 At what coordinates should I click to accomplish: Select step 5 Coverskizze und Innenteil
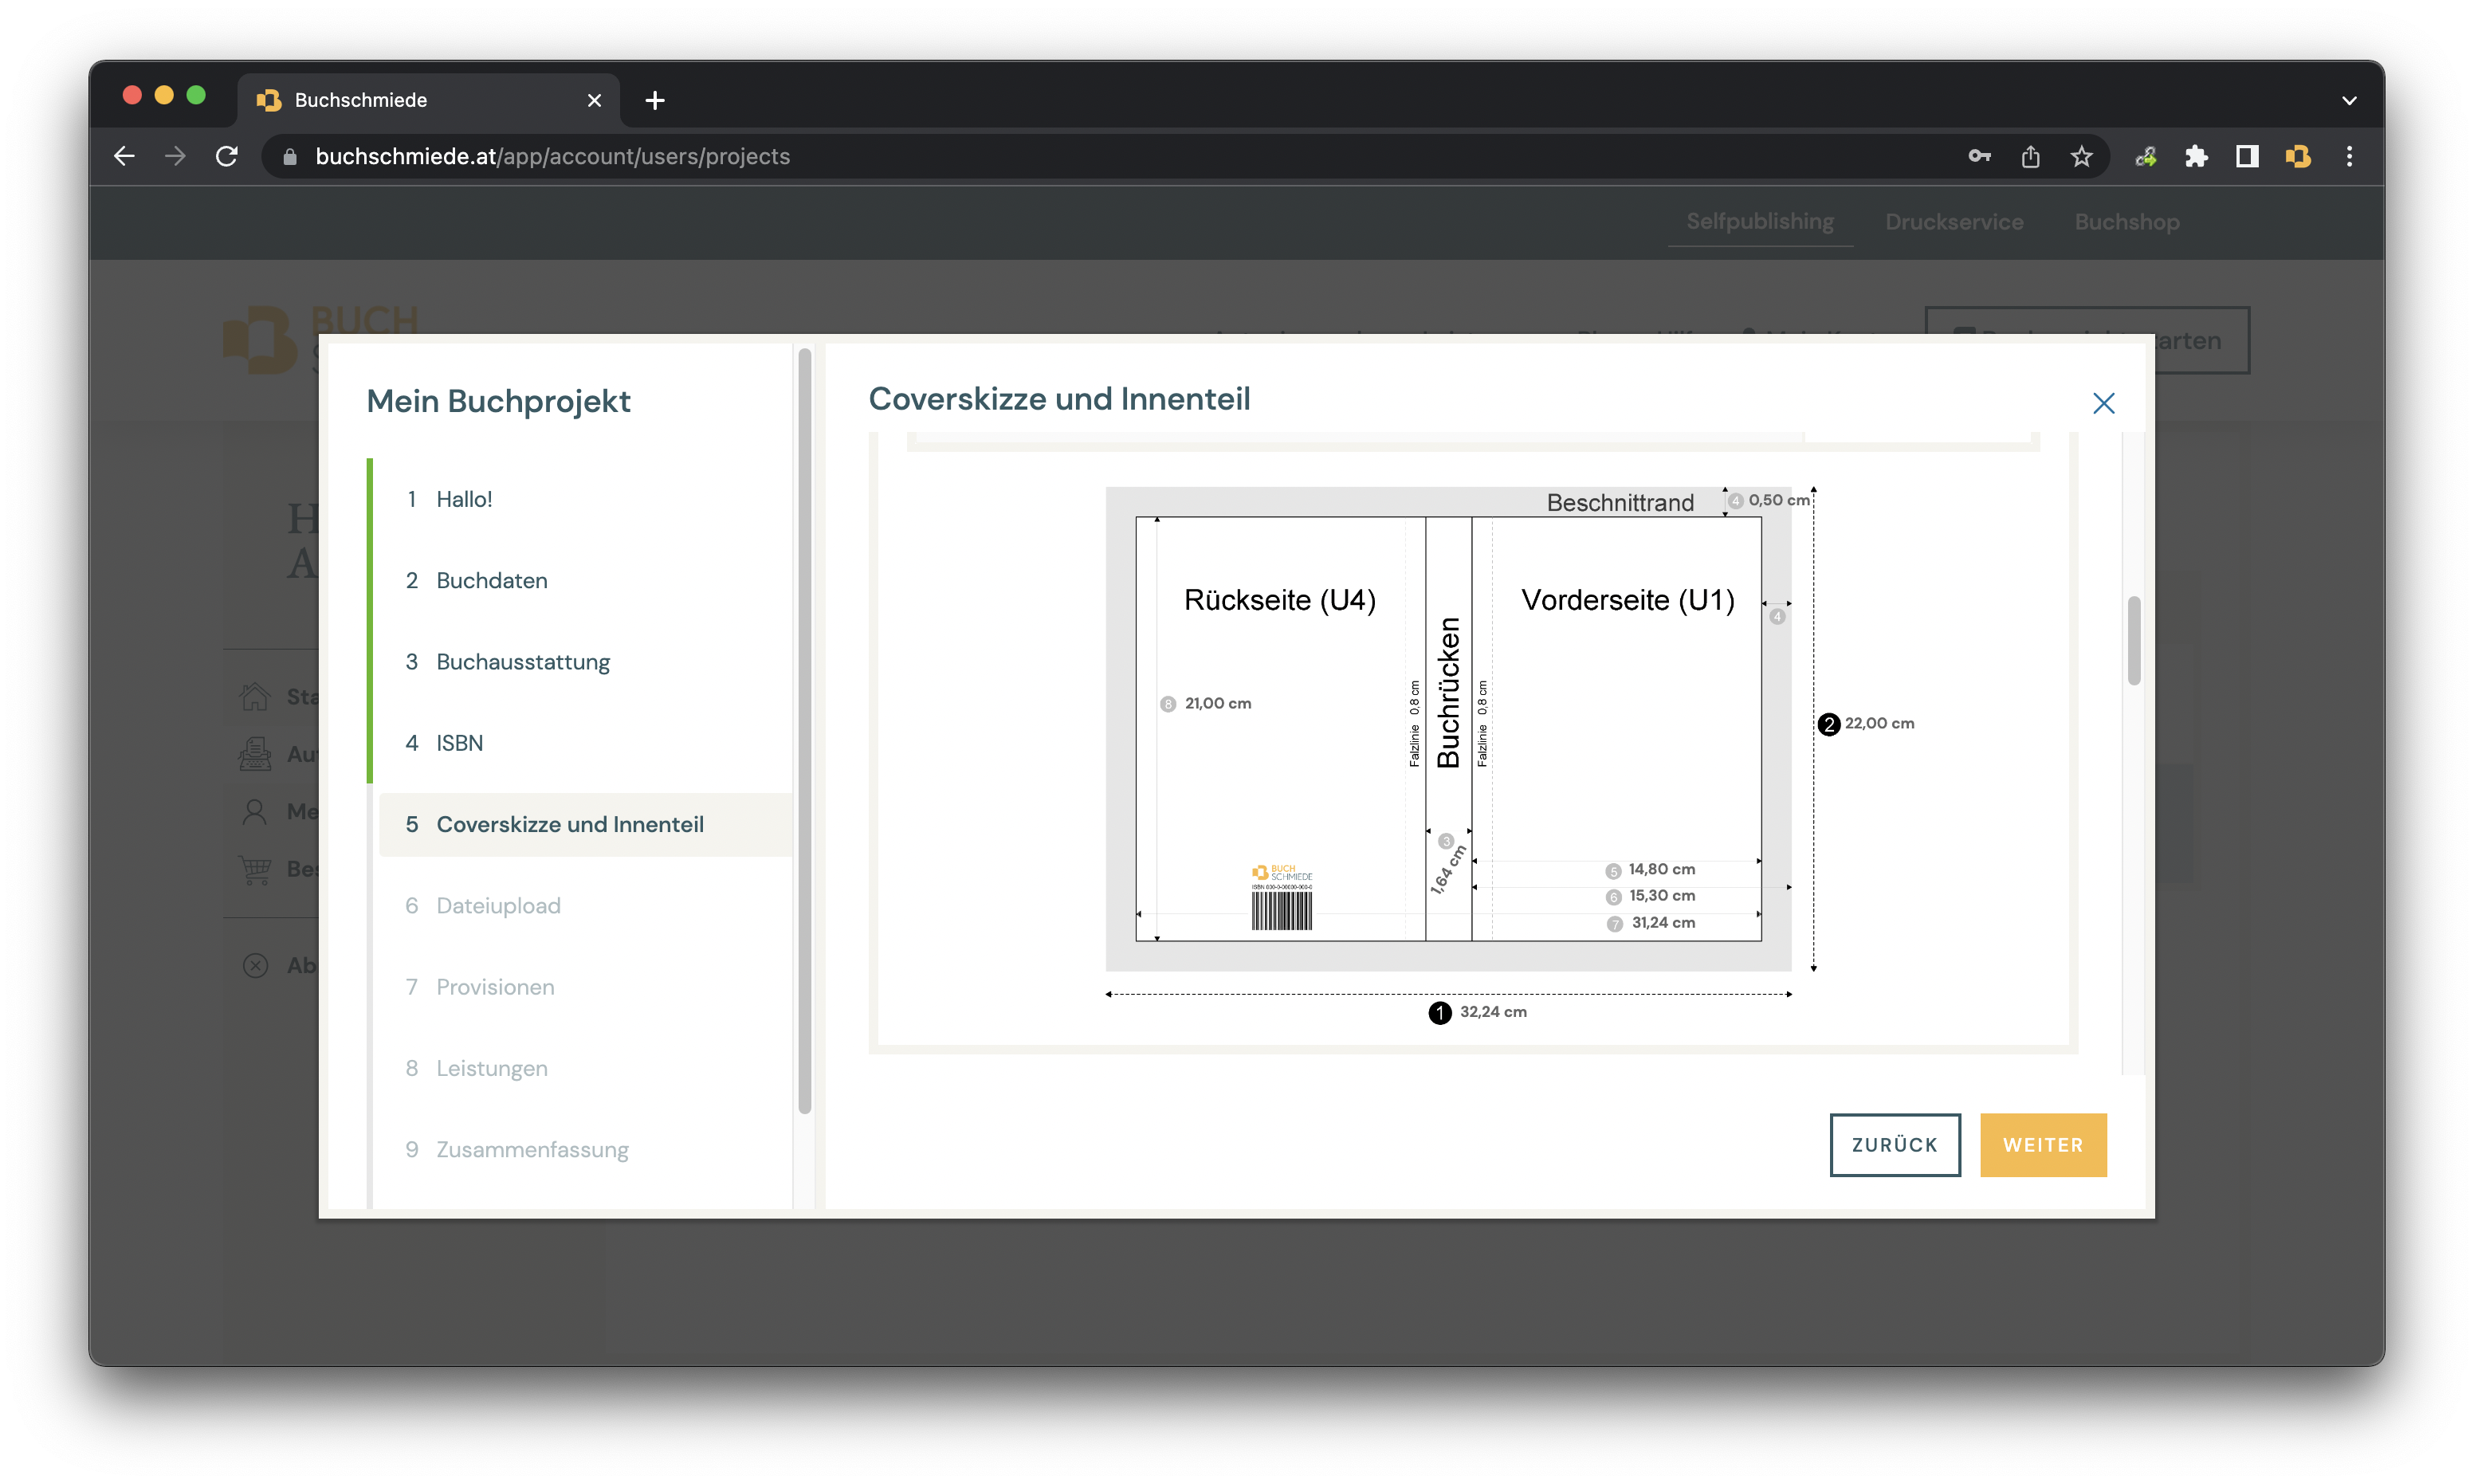click(569, 824)
